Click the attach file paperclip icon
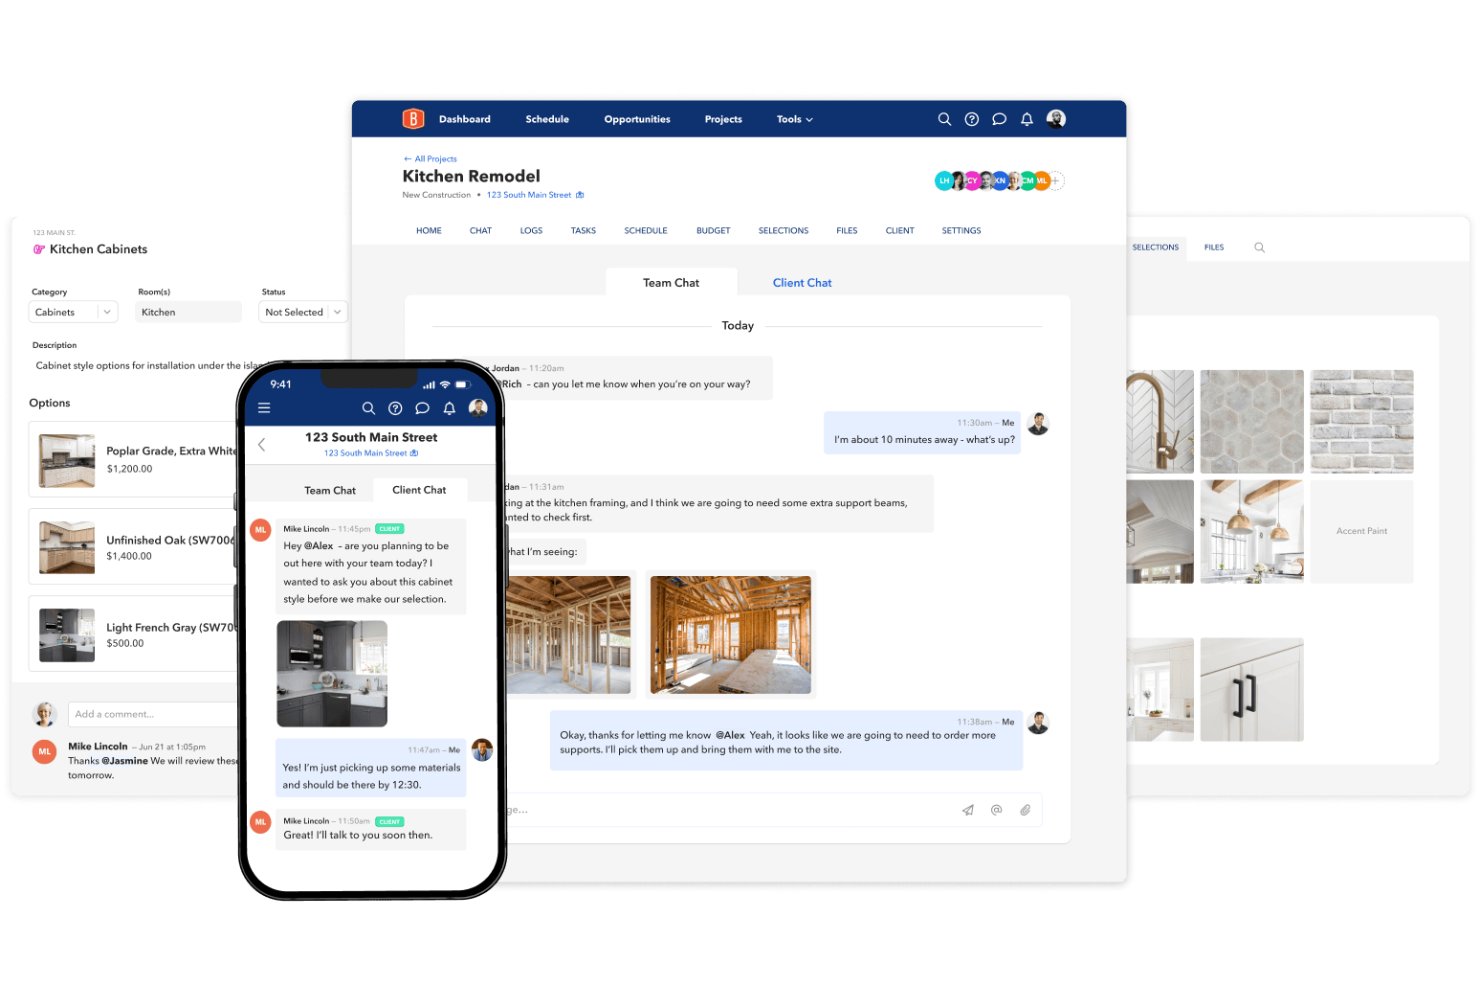Screen dimensions: 1480x987 click(x=1025, y=810)
